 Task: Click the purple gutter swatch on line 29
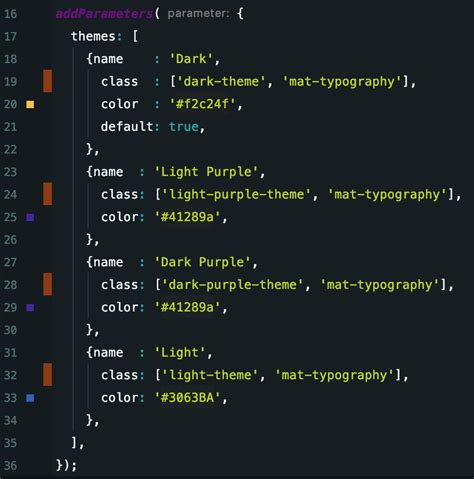click(30, 308)
